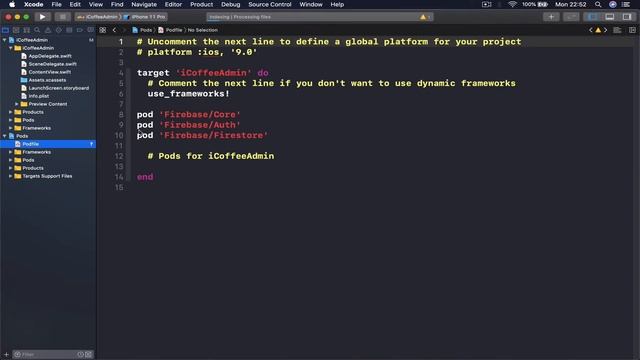Viewport: 640px width, 360px height.
Task: Collapse the iCoffeeAdmin group folder
Action: [x=11, y=48]
